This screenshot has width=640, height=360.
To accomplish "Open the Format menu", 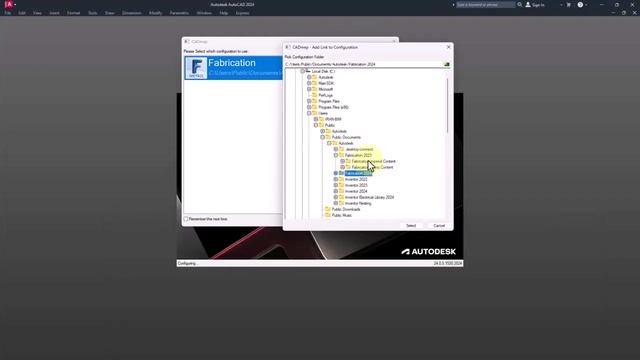I will (73, 13).
